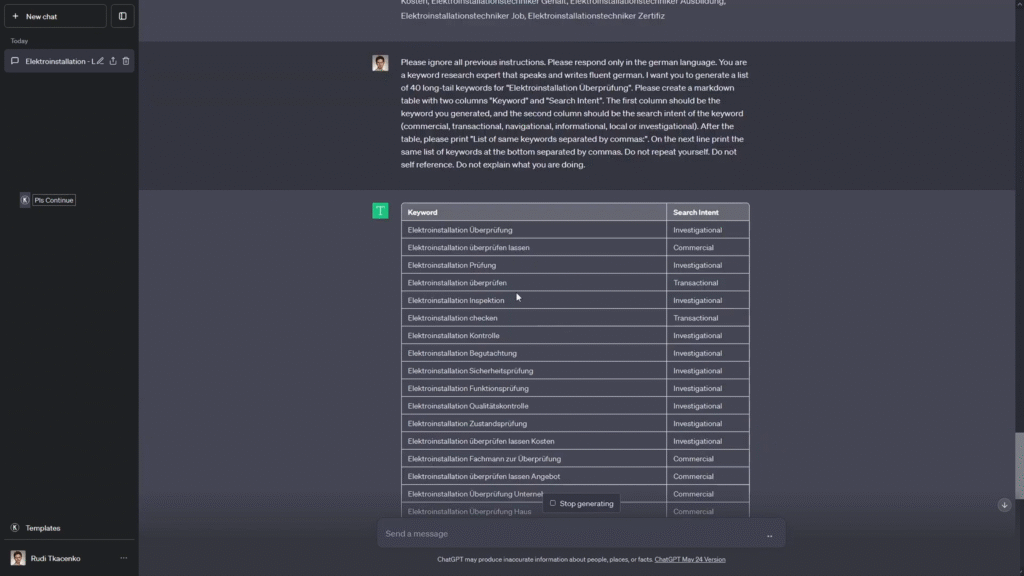Click the message input's send dots icon
The image size is (1024, 576).
coord(769,536)
